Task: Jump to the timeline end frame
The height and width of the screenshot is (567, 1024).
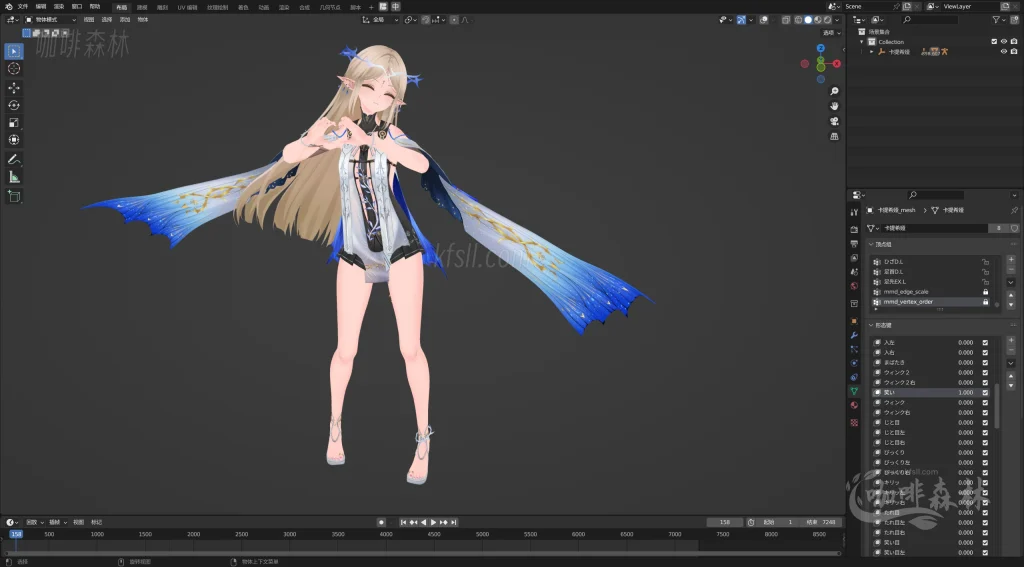Action: coord(454,523)
